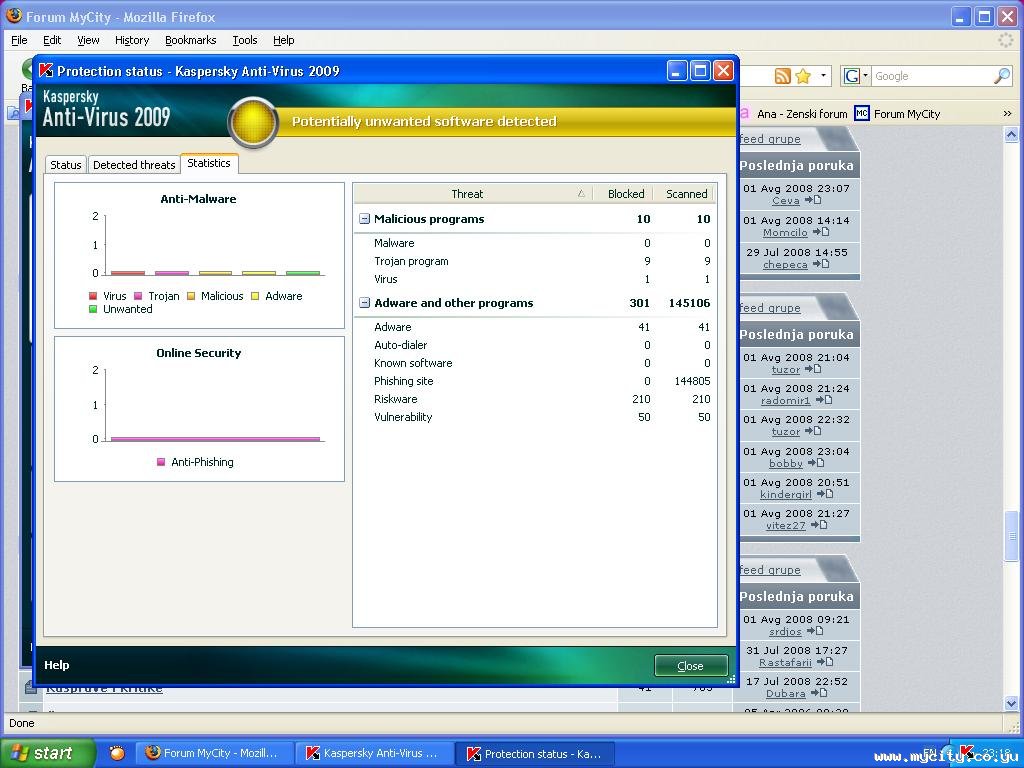Click the Help link in Kaspersky footer
1024x768 pixels.
pos(57,665)
